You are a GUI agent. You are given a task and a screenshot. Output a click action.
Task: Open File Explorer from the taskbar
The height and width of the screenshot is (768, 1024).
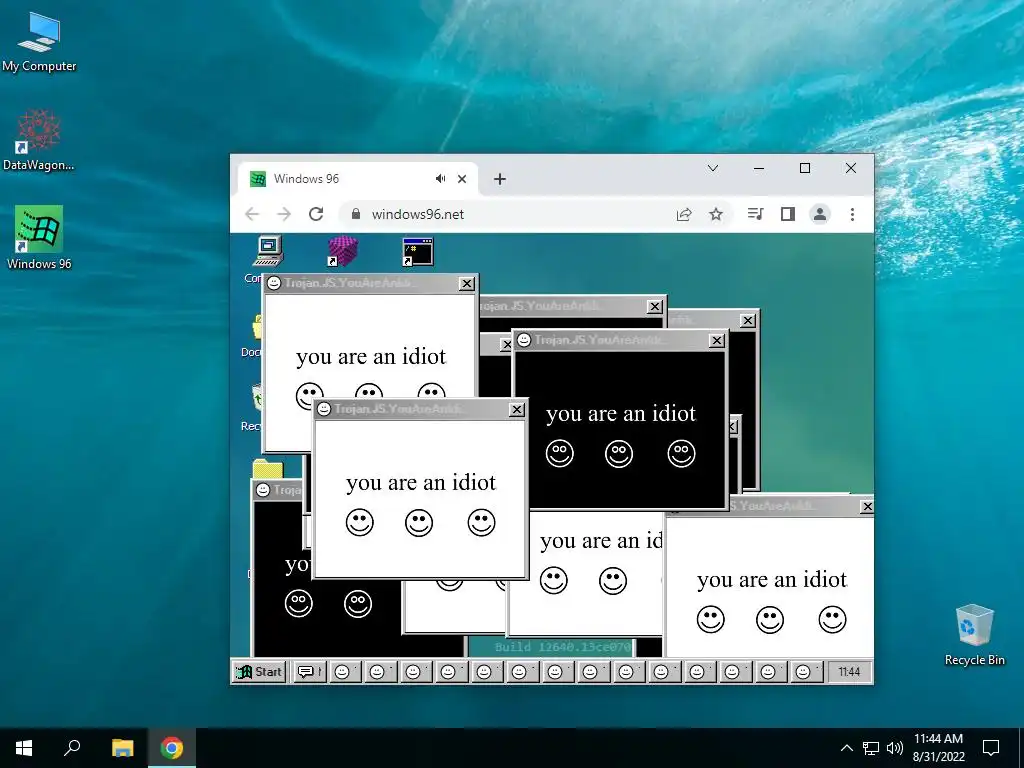122,748
